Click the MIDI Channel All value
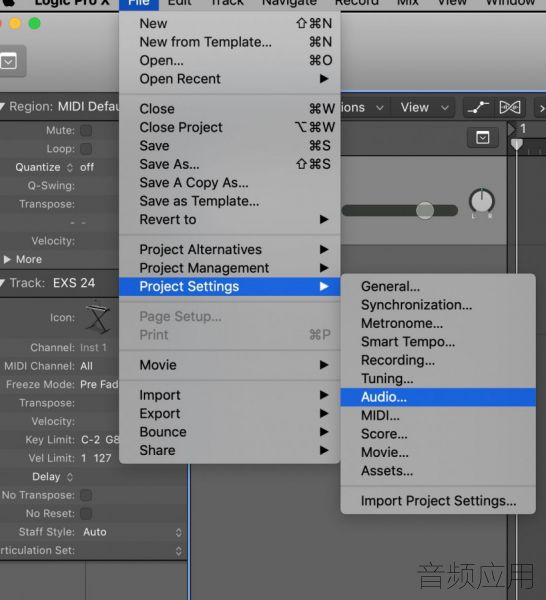This screenshot has width=546, height=600. pyautogui.click(x=86, y=366)
